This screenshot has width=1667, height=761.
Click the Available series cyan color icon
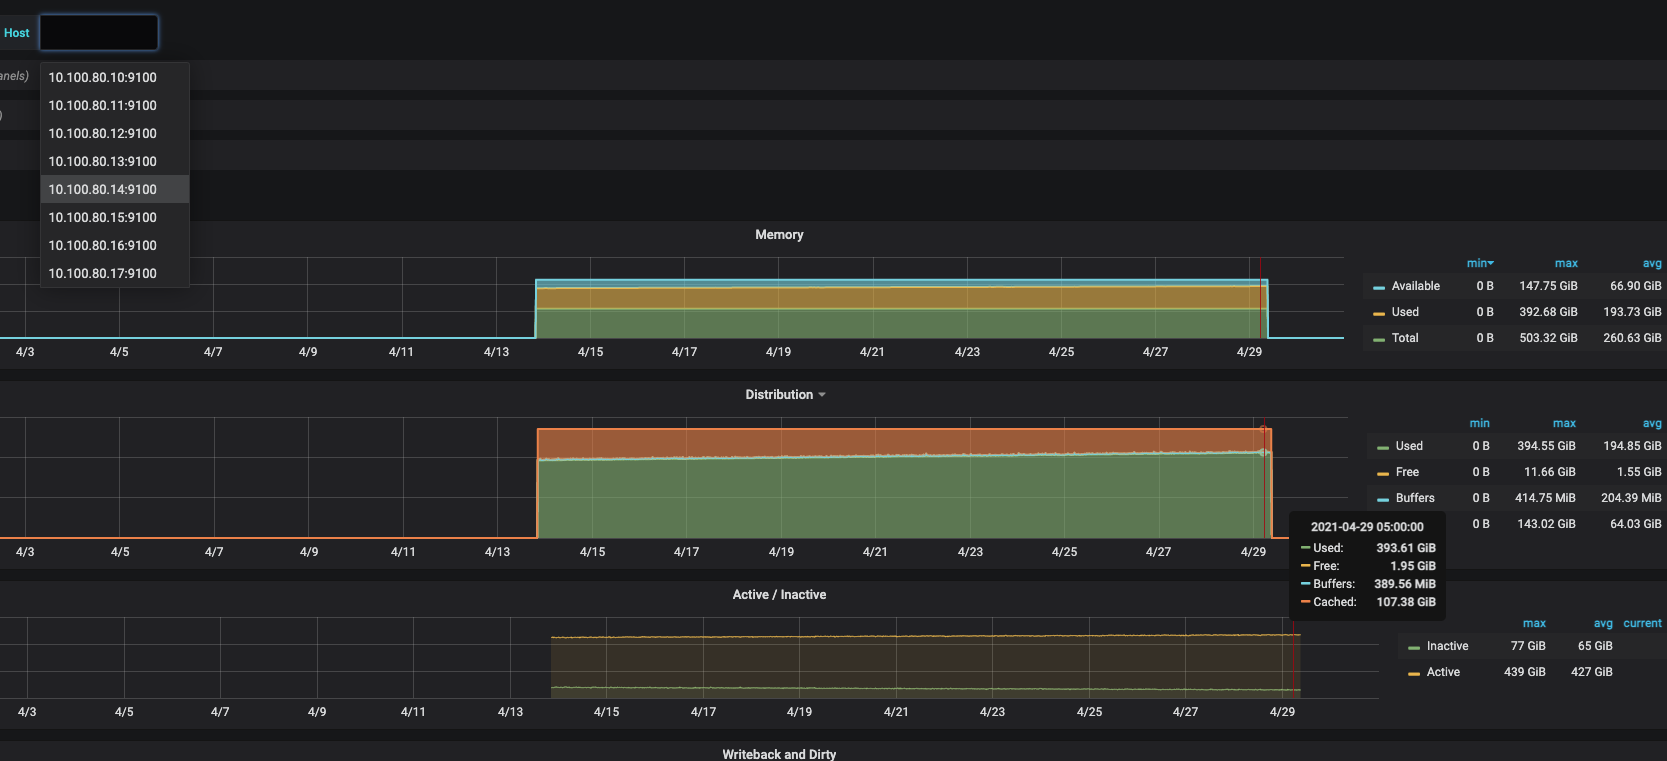tap(1379, 287)
